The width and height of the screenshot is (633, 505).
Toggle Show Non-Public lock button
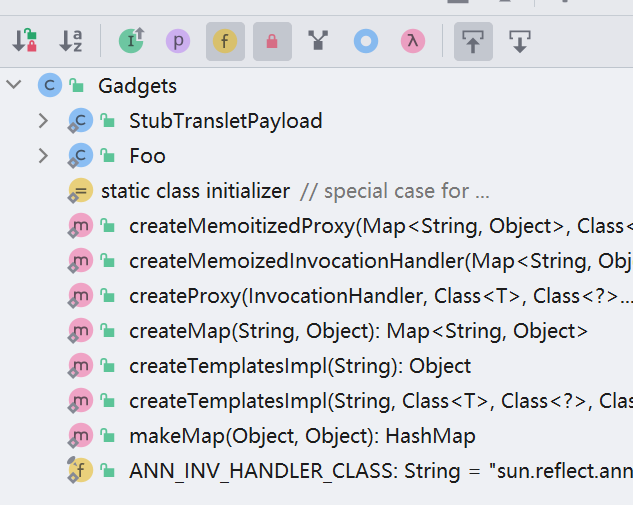click(x=272, y=41)
